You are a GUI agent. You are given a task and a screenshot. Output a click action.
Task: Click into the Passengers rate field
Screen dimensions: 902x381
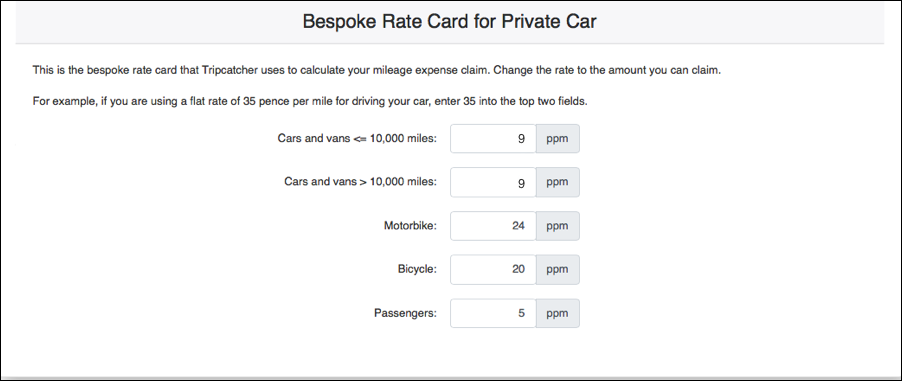click(x=493, y=314)
